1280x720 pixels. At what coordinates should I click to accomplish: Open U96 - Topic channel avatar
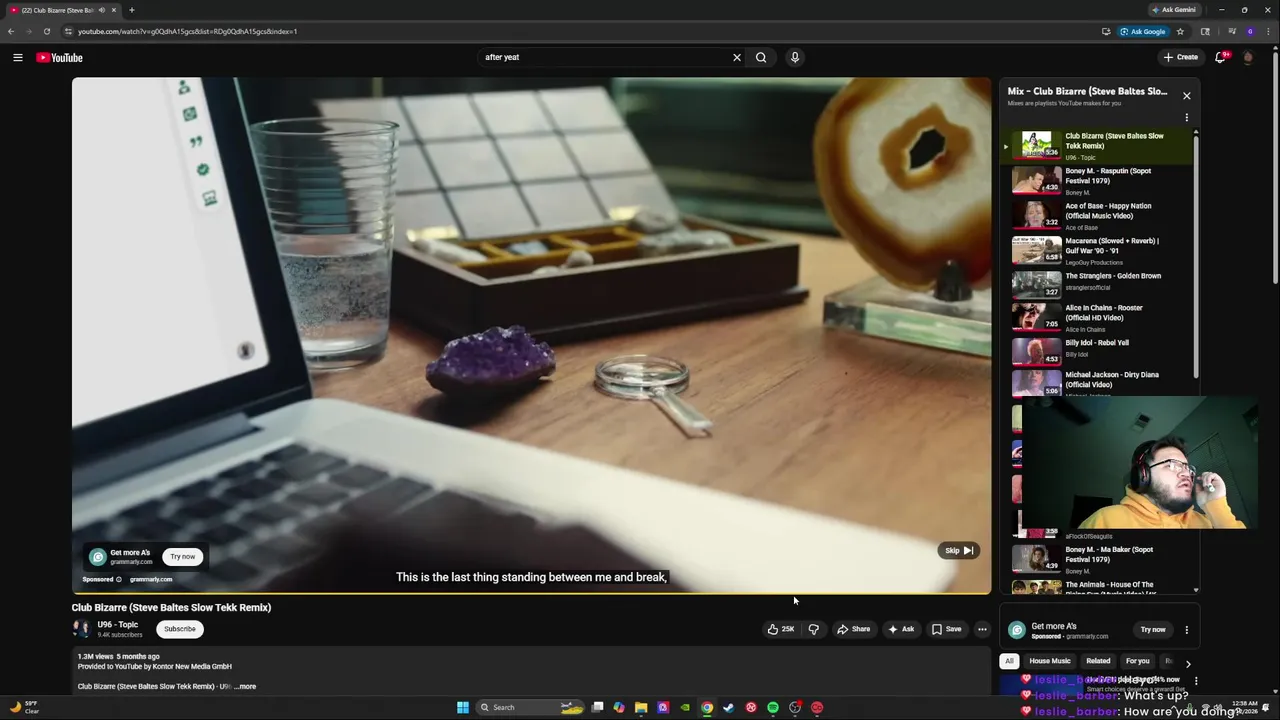point(81,629)
